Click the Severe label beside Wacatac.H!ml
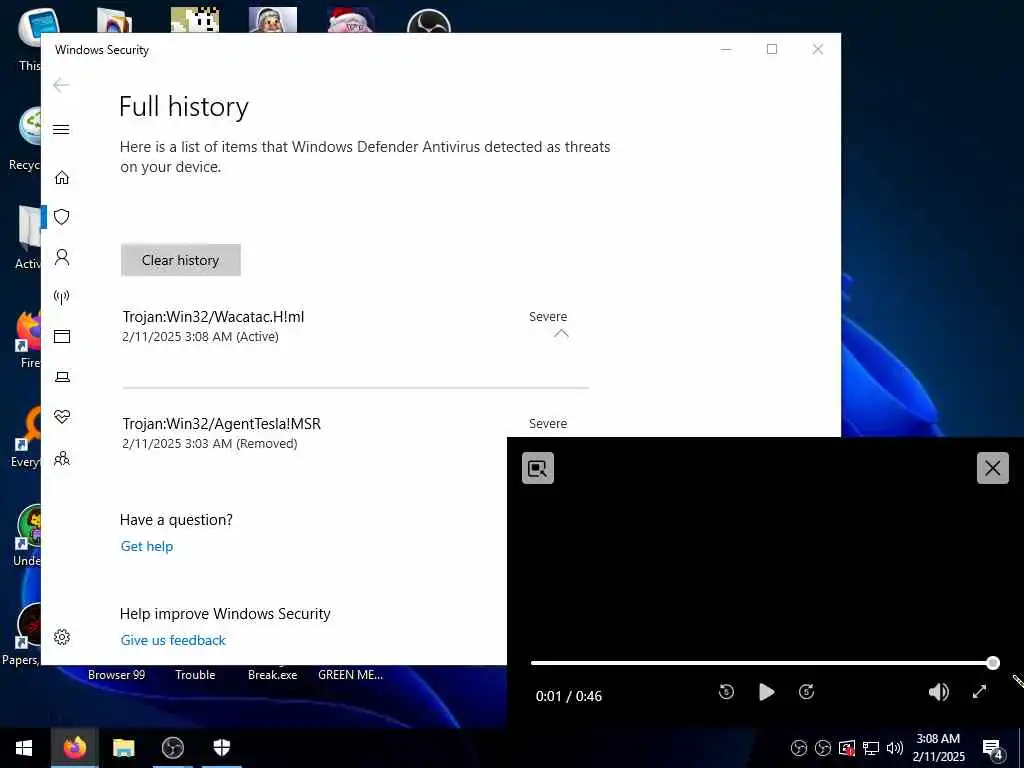 [x=548, y=317]
